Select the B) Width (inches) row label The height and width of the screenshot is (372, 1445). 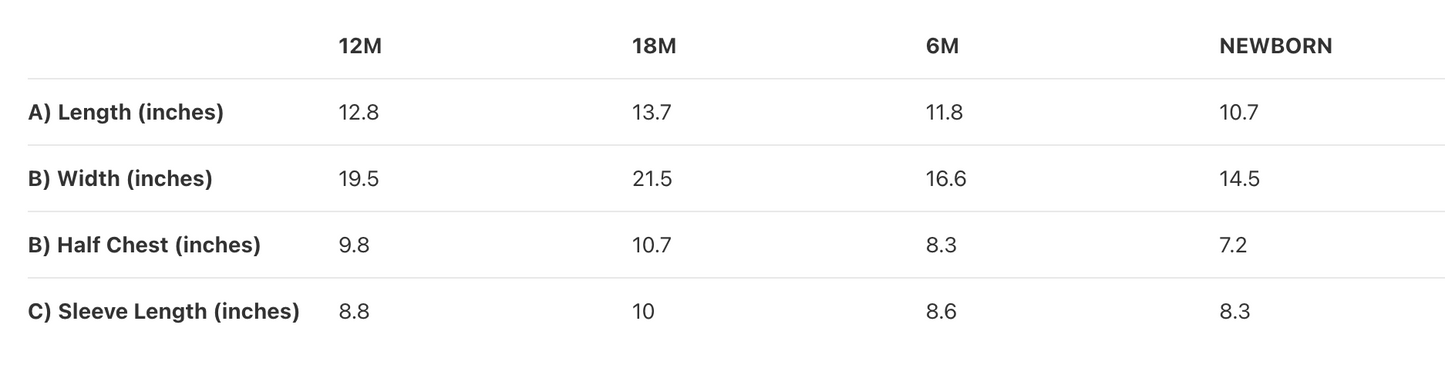(120, 178)
